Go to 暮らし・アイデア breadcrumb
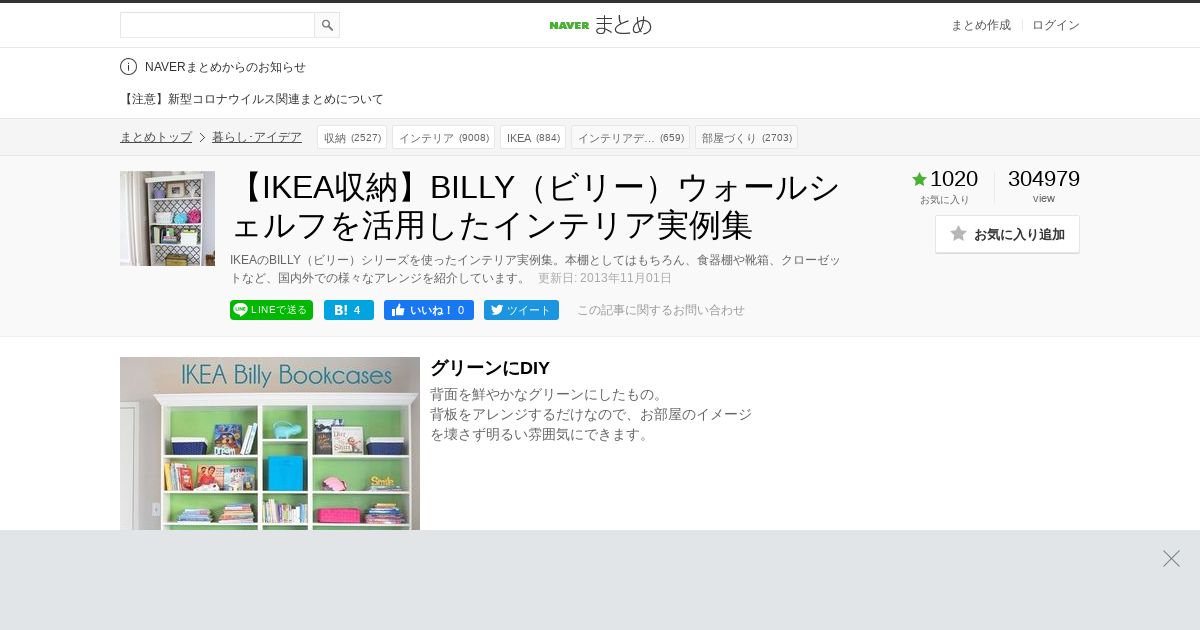 click(x=257, y=137)
